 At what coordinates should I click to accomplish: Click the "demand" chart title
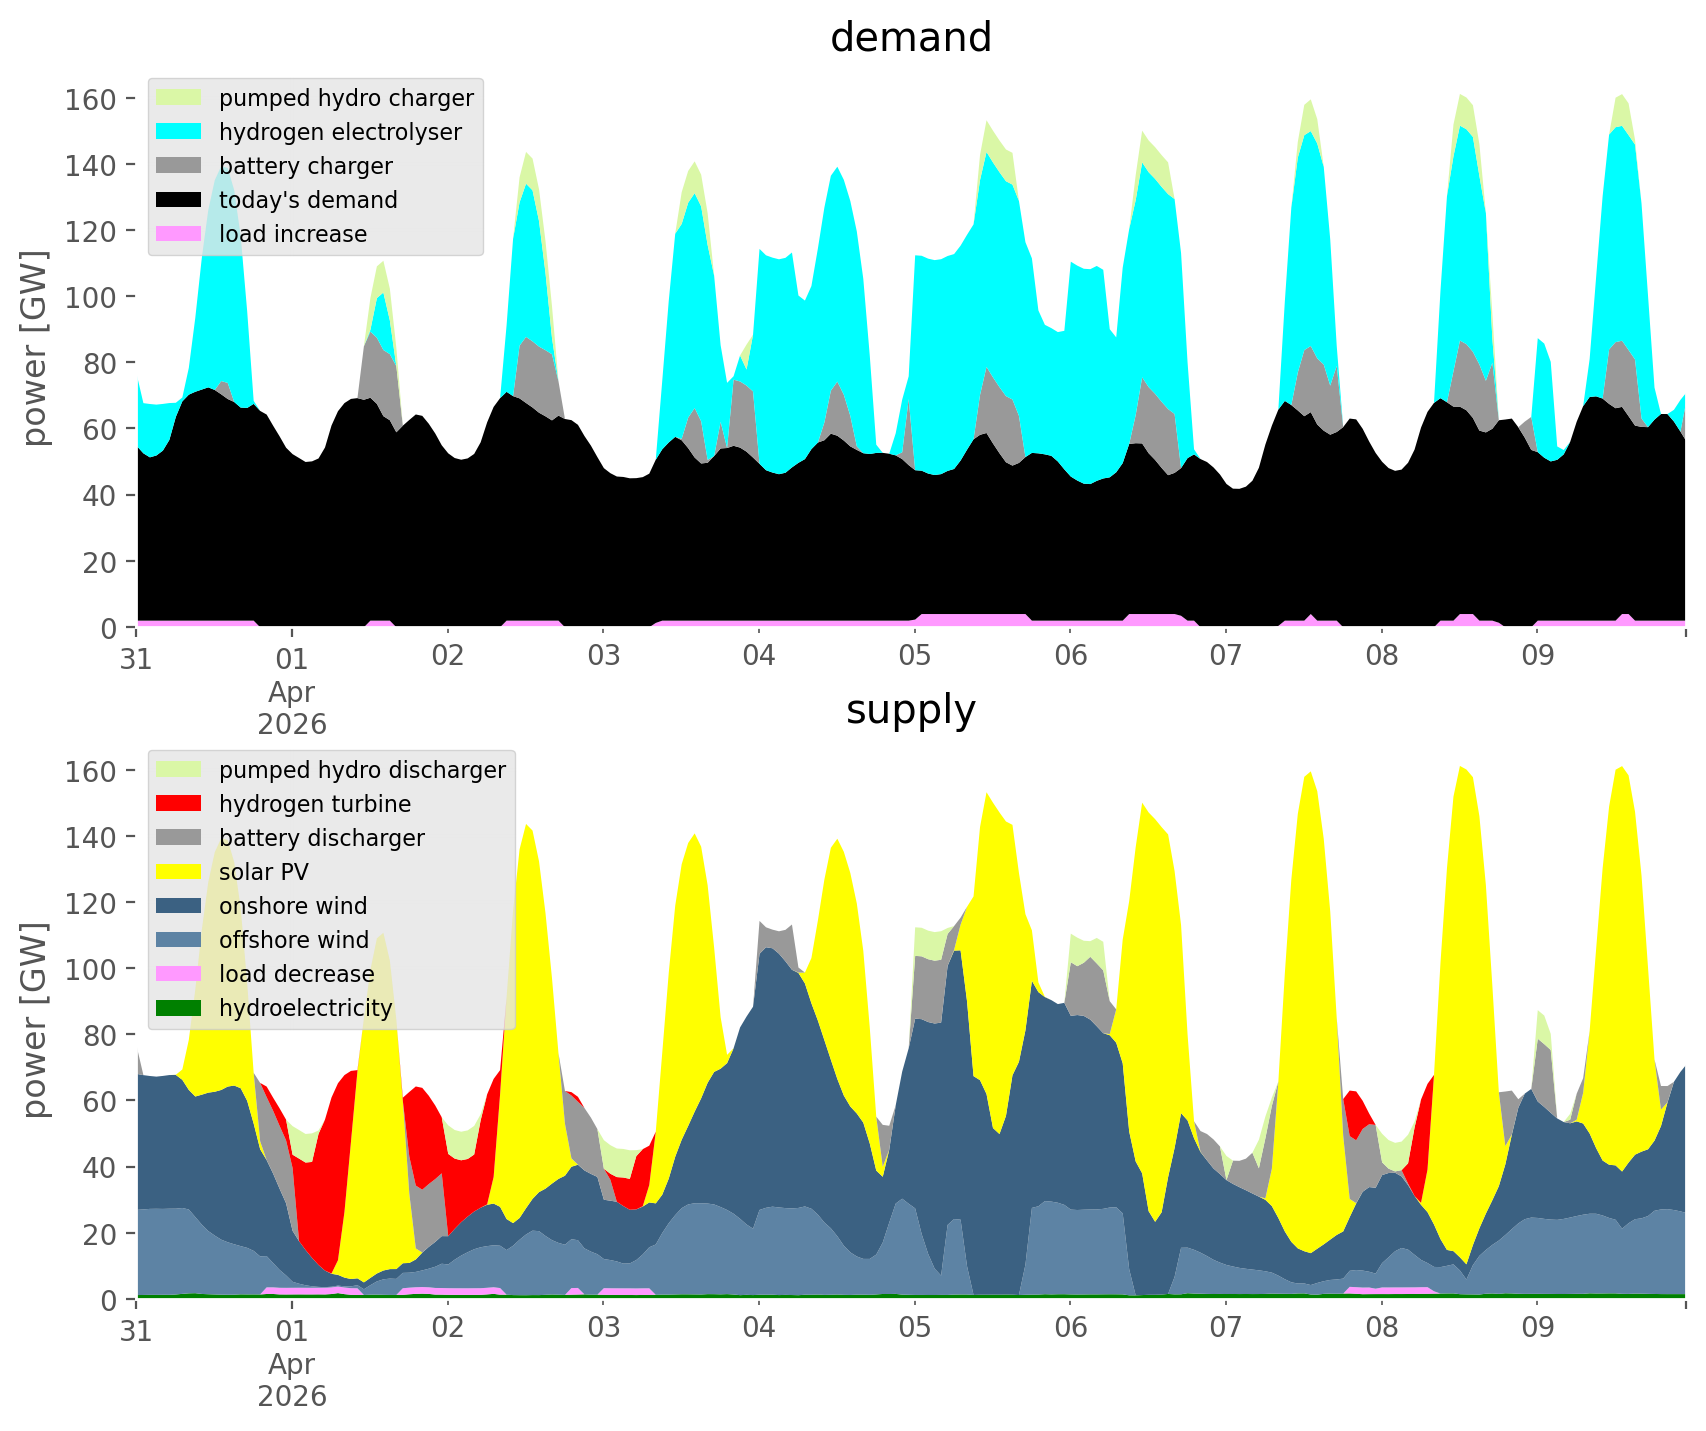click(x=910, y=38)
